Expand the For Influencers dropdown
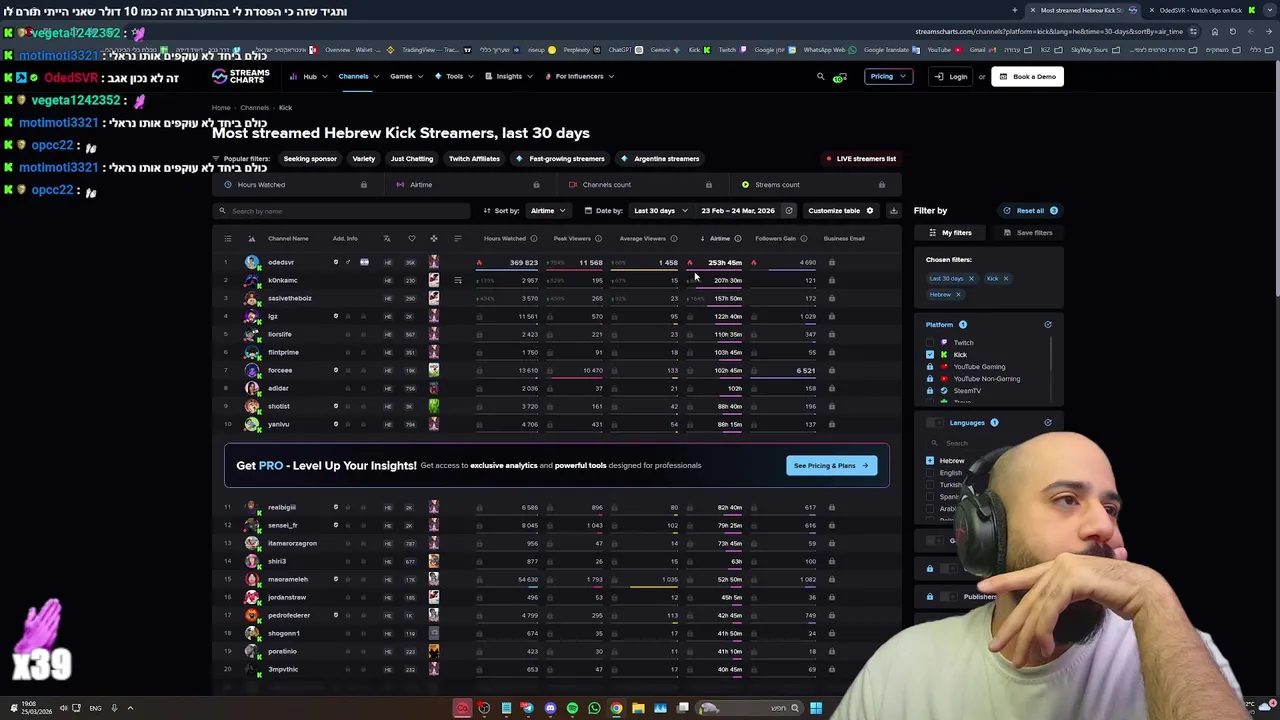This screenshot has width=1280, height=720. (579, 76)
